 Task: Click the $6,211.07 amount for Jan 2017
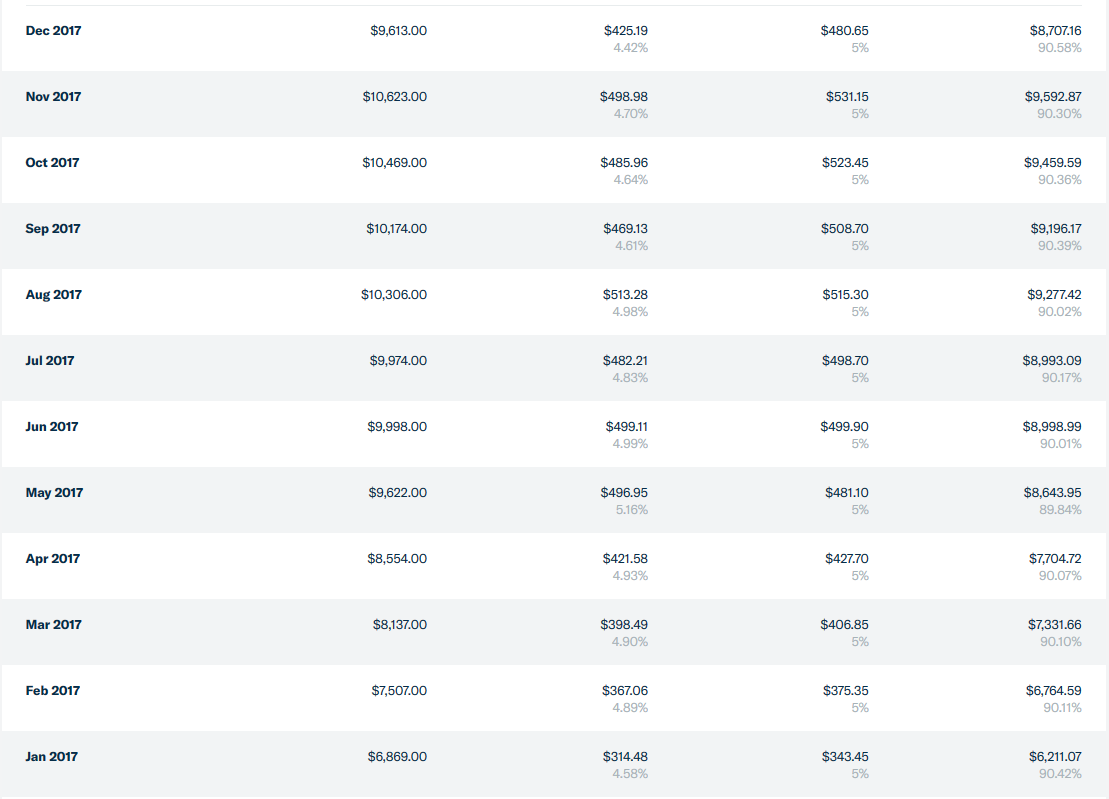(1055, 757)
